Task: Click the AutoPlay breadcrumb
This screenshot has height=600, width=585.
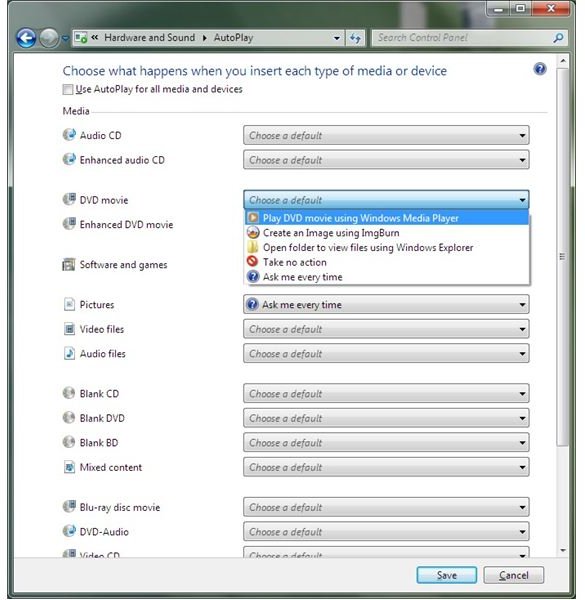Action: click(233, 38)
